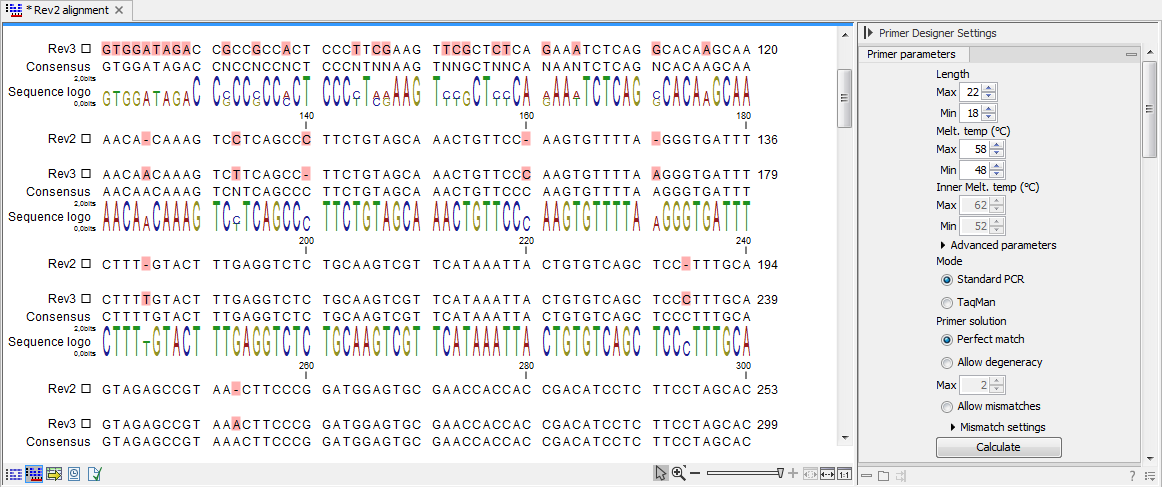1162x487 pixels.
Task: Show the history view icon
Action: pos(74,474)
